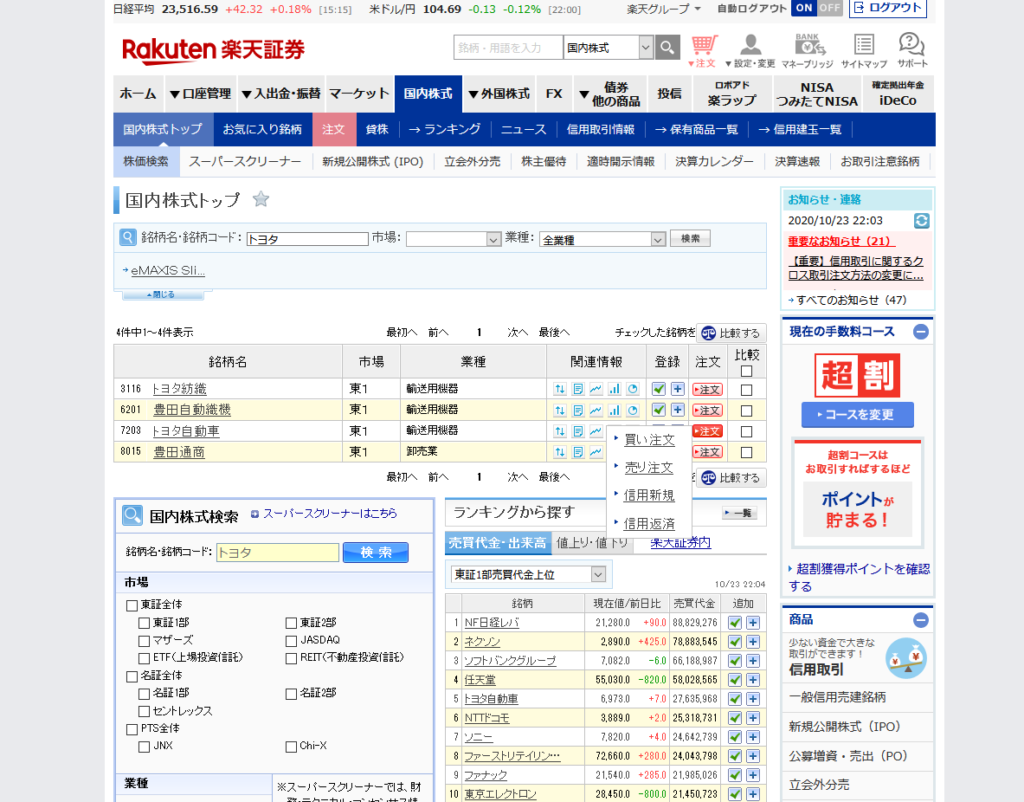
Task: Check the 比較 header select-all checkbox
Action: point(746,371)
